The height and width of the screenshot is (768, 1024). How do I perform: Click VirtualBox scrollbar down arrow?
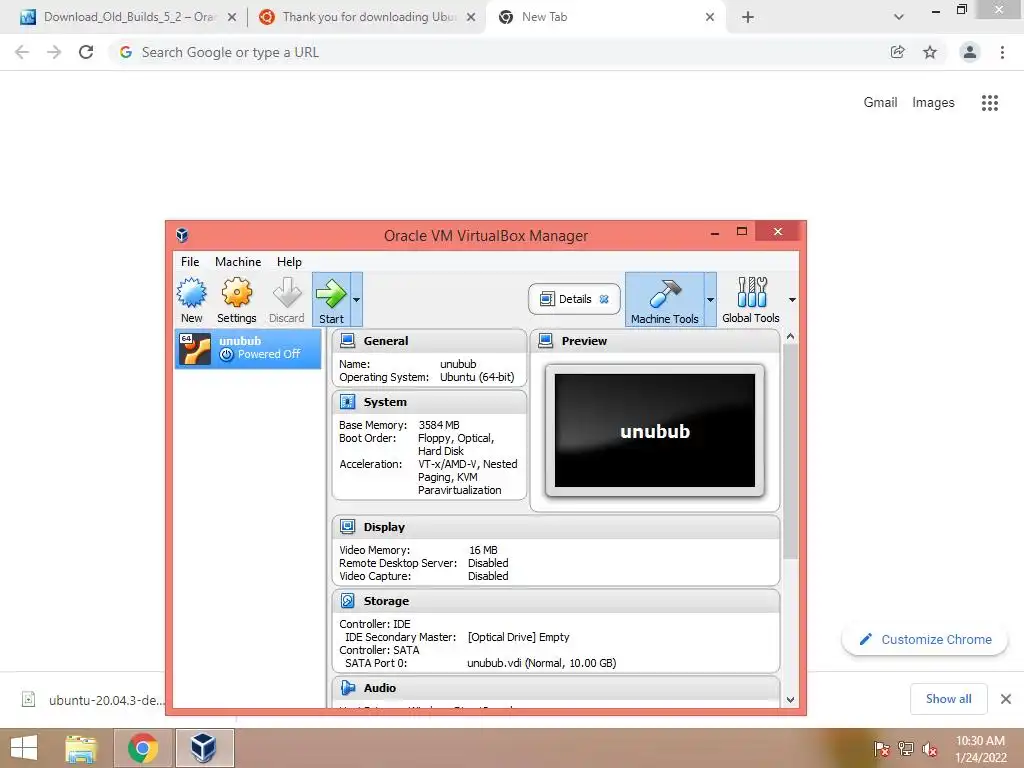tap(790, 699)
